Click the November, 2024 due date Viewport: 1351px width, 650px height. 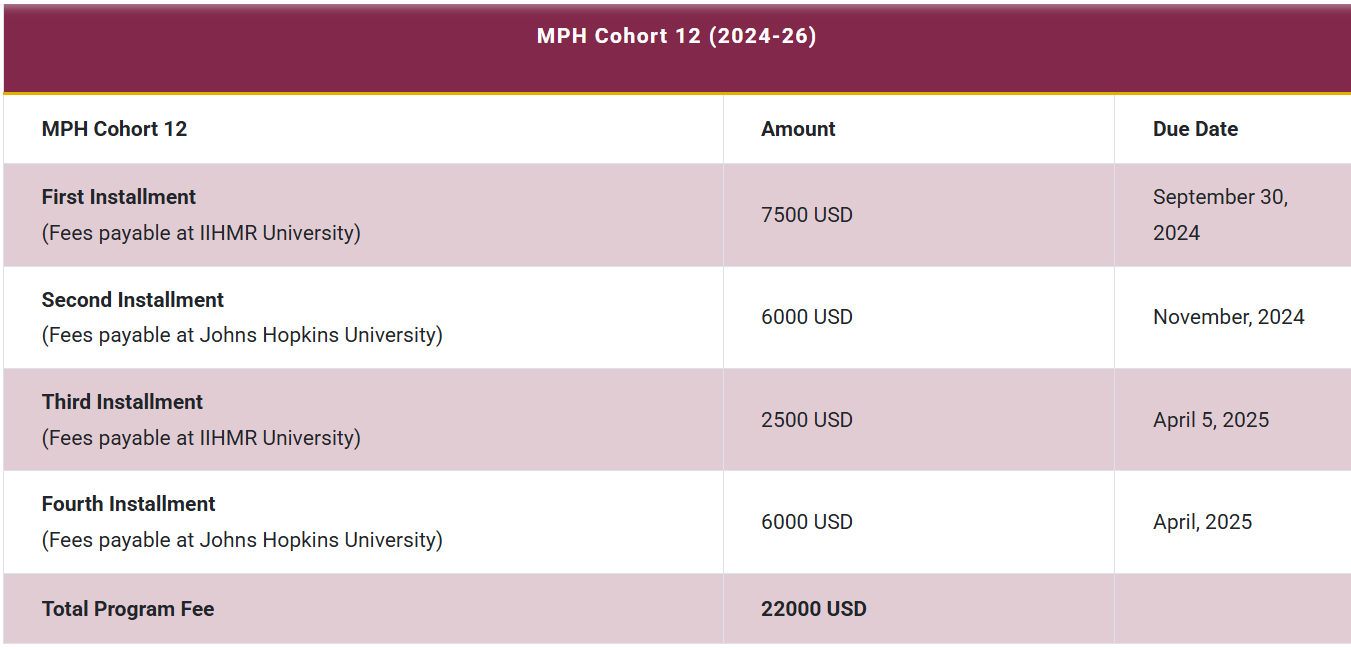tap(1228, 317)
